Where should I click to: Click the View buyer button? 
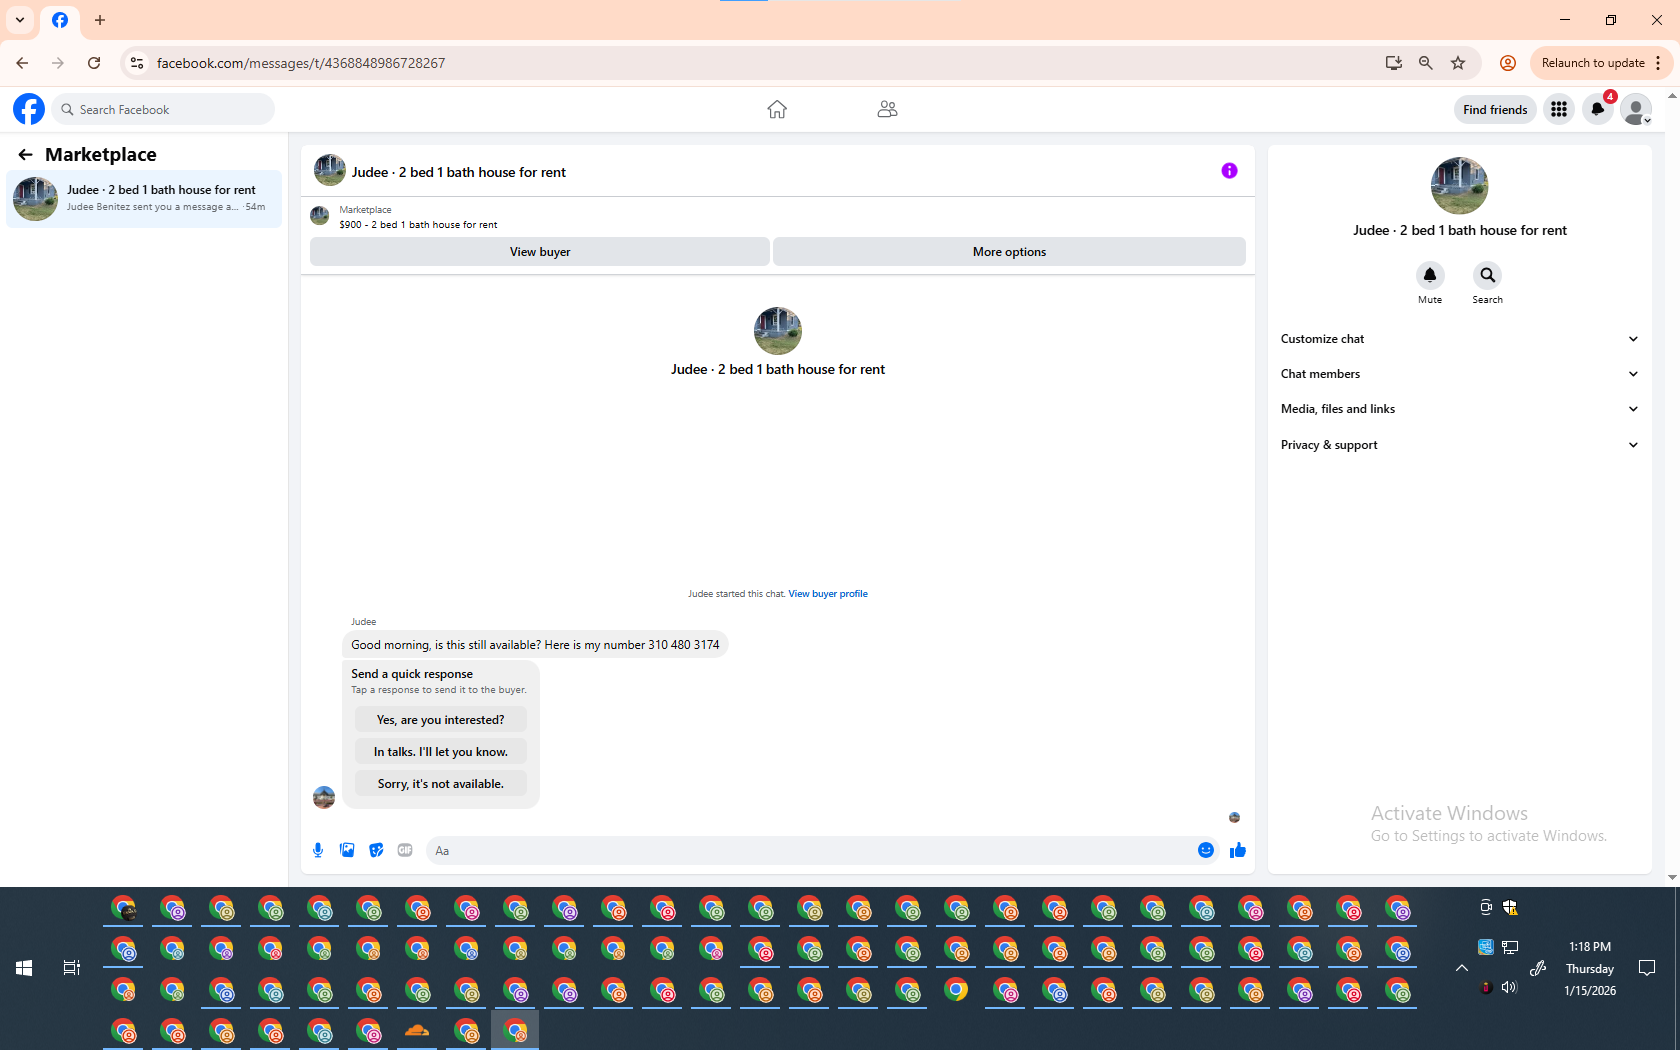(540, 252)
